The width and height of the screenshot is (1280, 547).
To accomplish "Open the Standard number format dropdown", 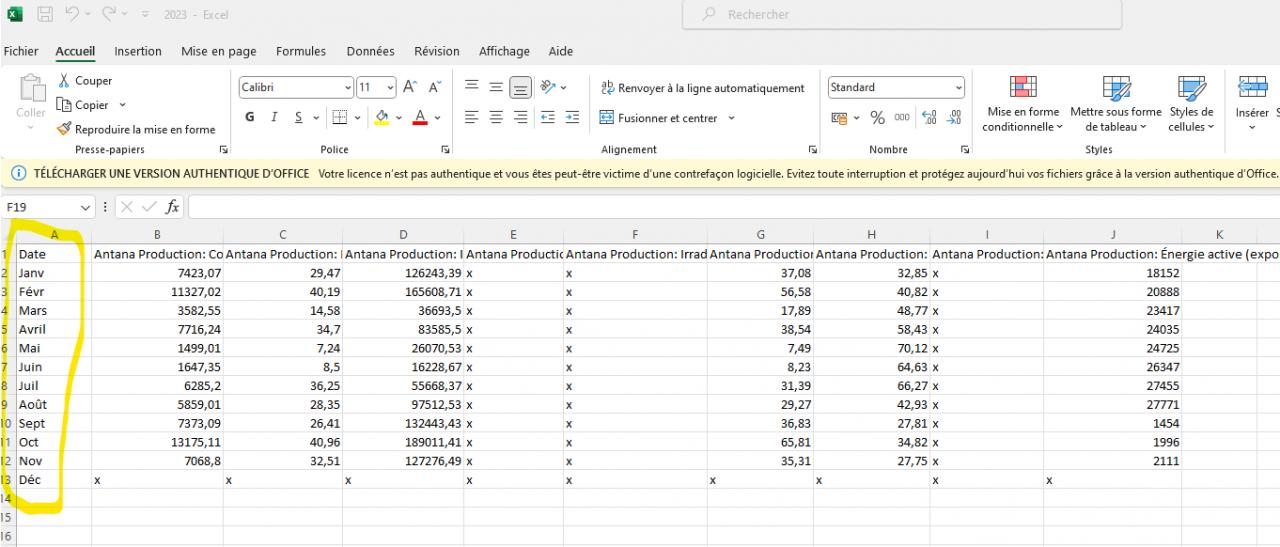I will pyautogui.click(x=958, y=88).
